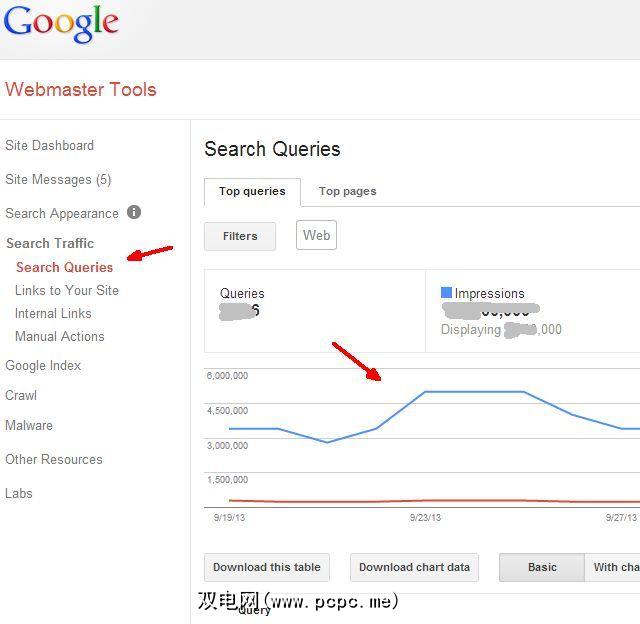Click the Displaying impressions value
Viewport: 640px width, 624px height.
(501, 330)
